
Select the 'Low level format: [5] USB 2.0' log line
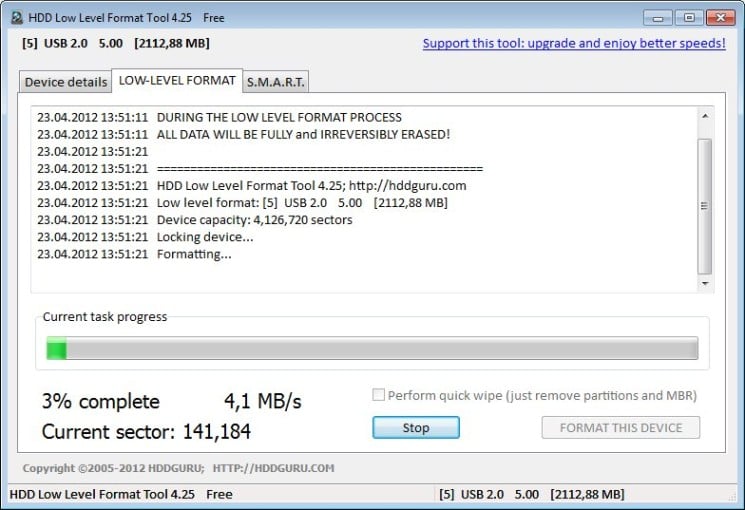(242, 203)
